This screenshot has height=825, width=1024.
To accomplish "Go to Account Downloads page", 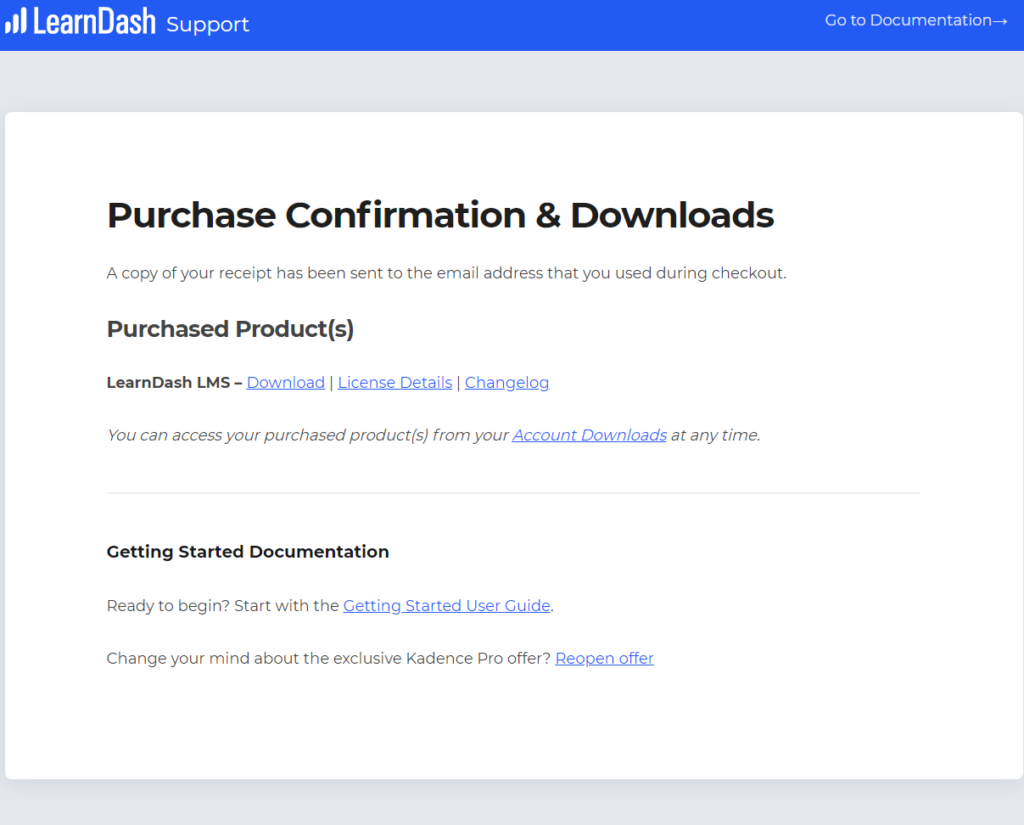I will coord(589,435).
